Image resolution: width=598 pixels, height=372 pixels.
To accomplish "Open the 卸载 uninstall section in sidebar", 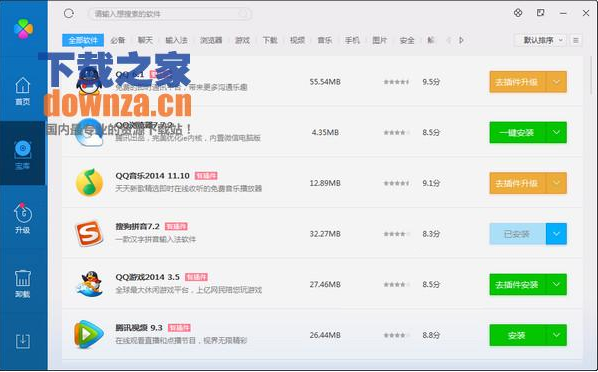I will (23, 283).
